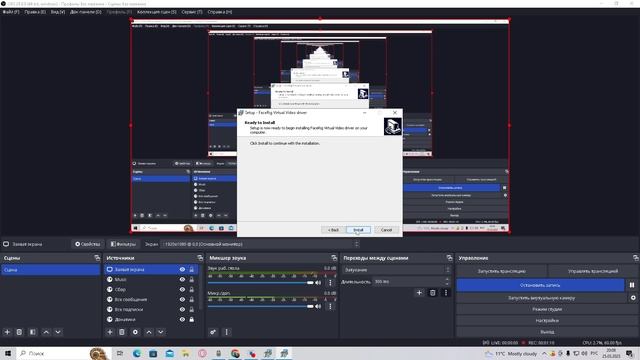Viewport: 640px width, 360px height.
Task: Hide the Music source with its eye icon
Action: (182, 279)
